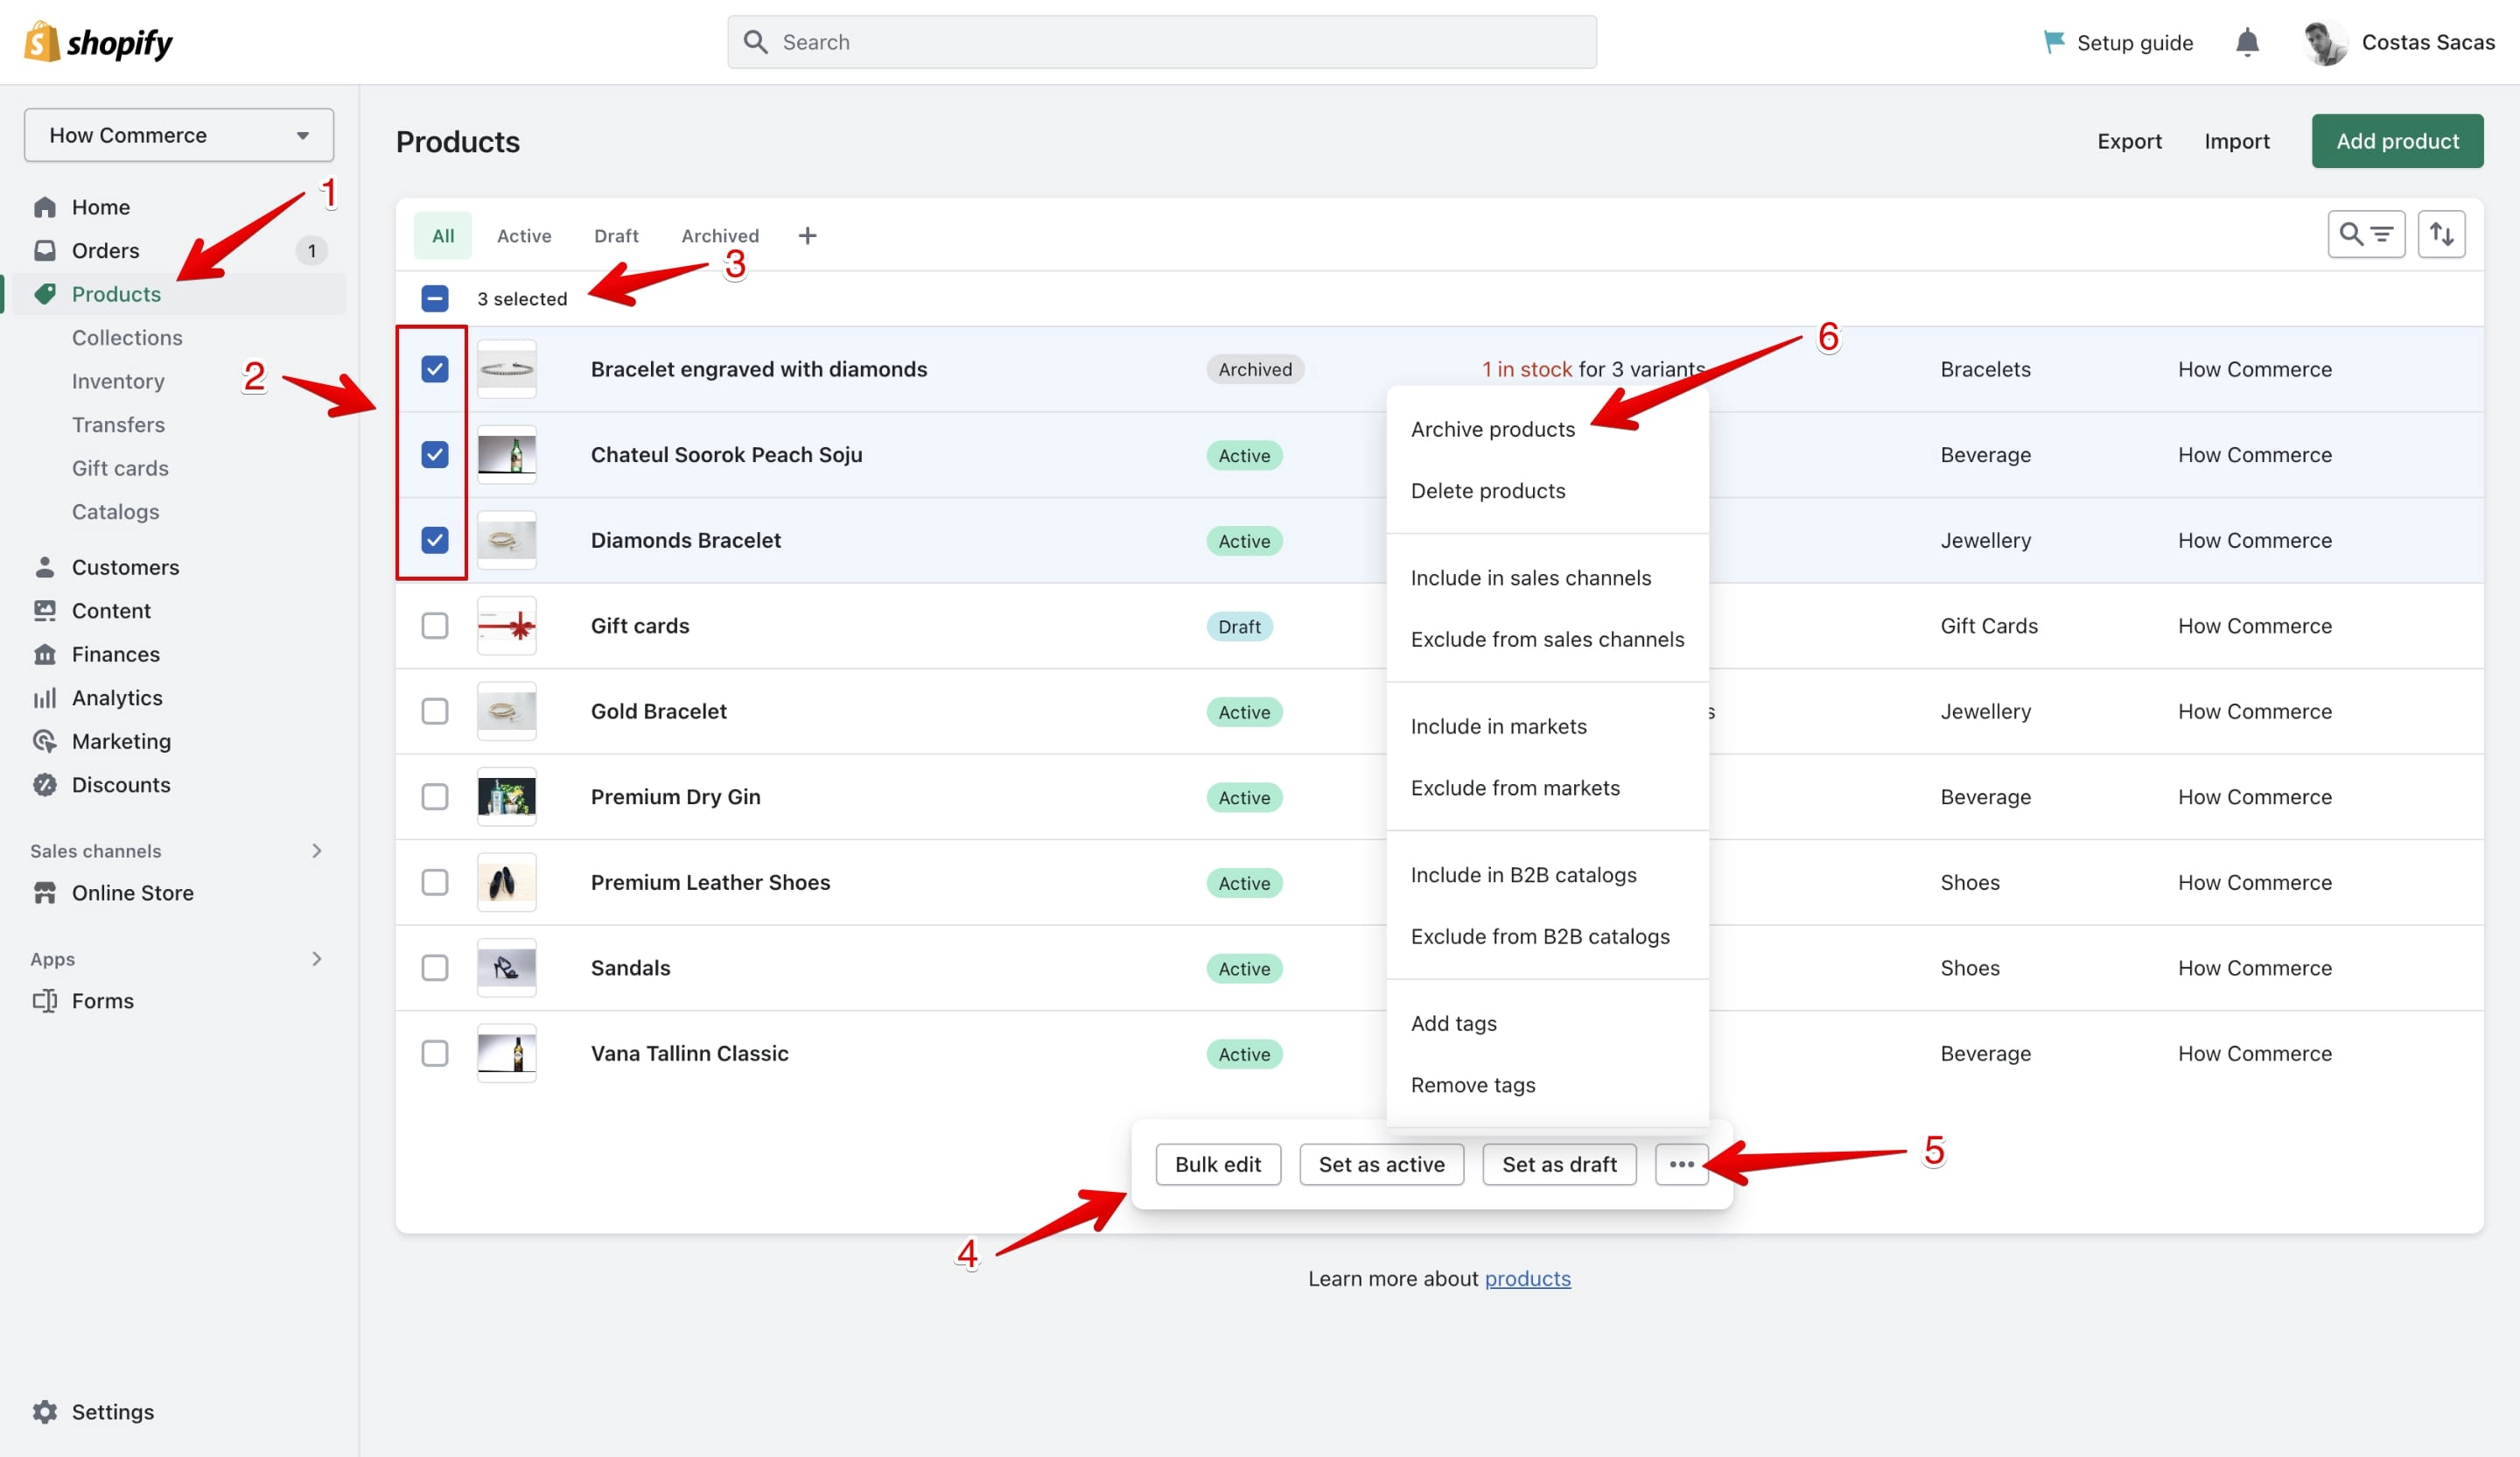
Task: Select Include in sales channels
Action: [1530, 578]
